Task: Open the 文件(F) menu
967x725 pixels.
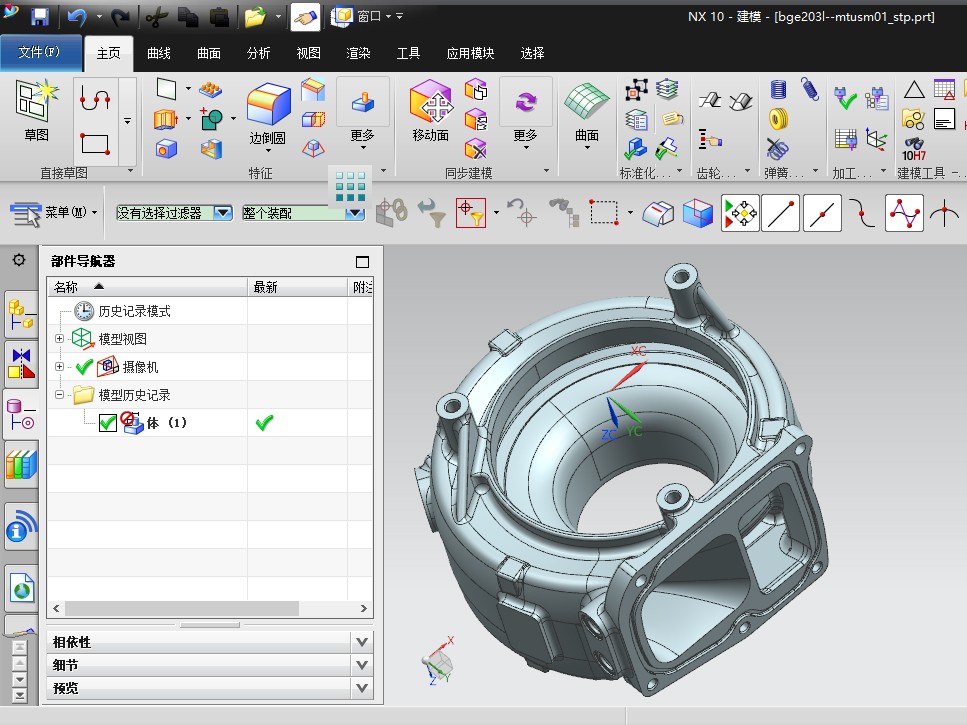Action: (40, 52)
